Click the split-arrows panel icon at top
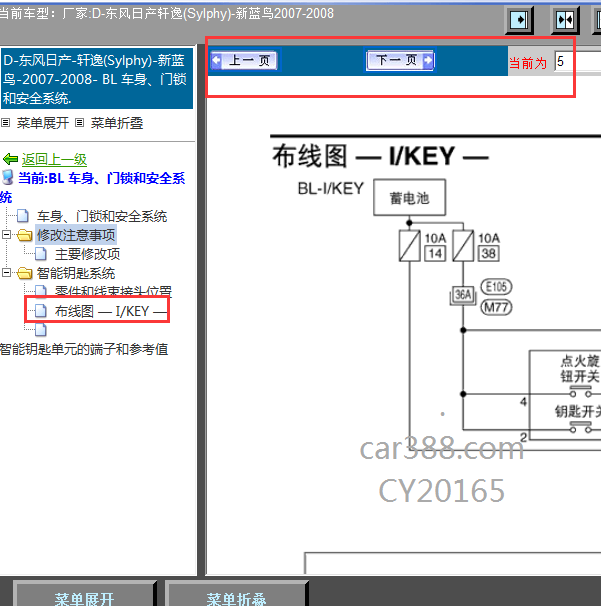 tap(565, 19)
